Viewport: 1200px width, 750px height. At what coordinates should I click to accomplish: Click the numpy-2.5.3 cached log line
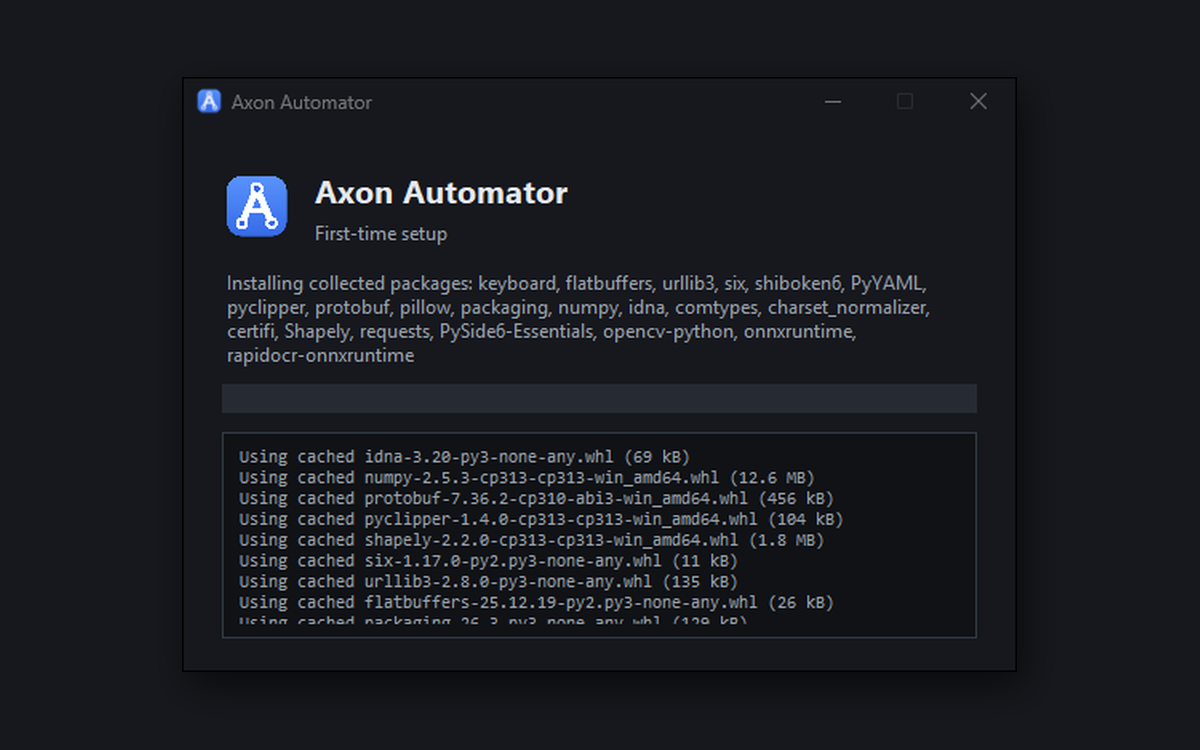pyautogui.click(x=526, y=478)
